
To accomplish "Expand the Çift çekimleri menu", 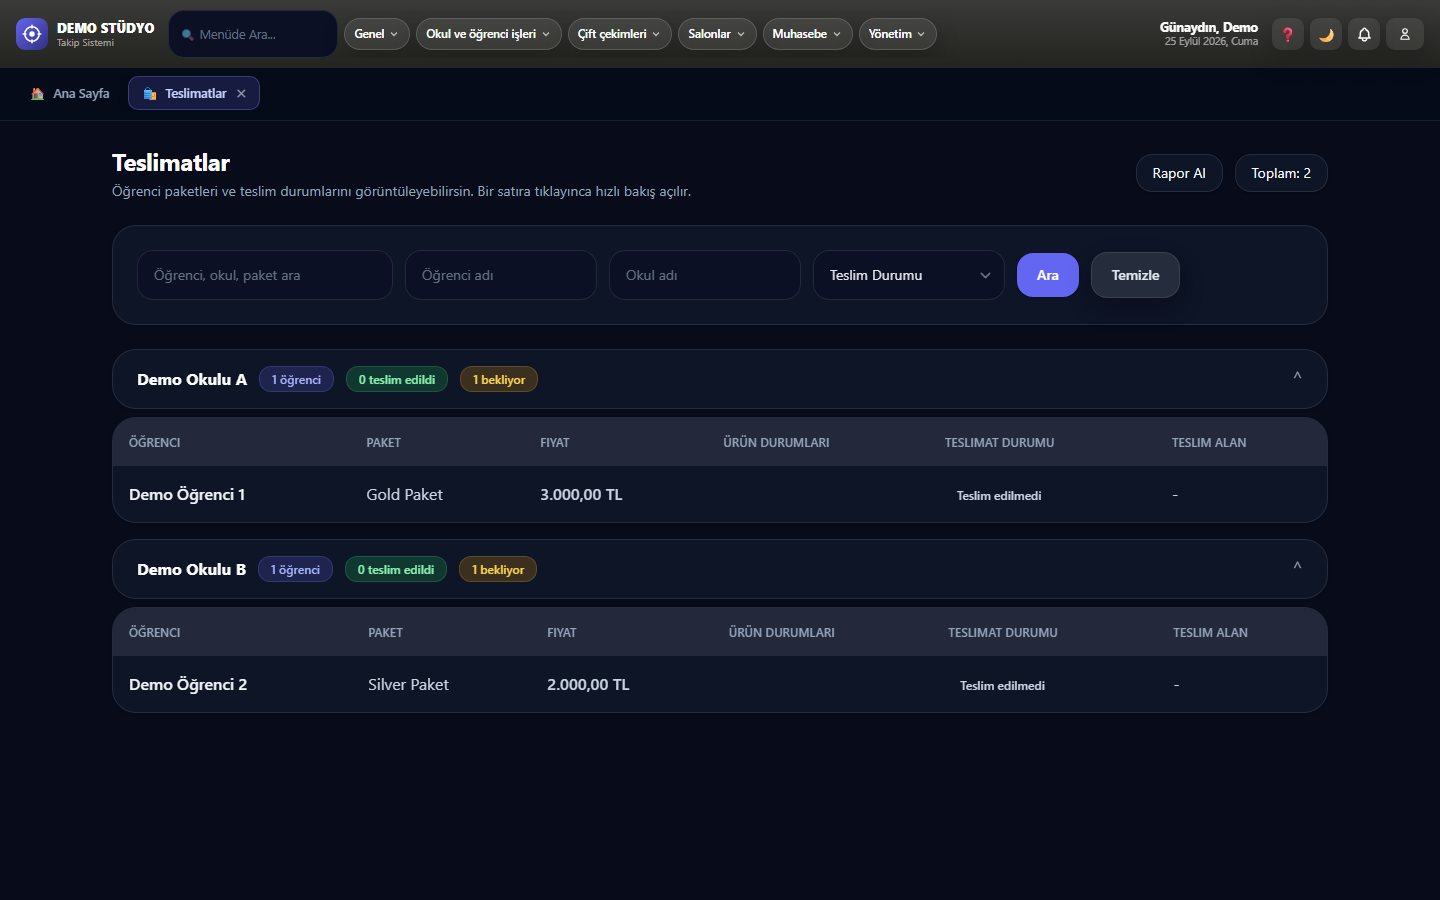I will click(619, 34).
